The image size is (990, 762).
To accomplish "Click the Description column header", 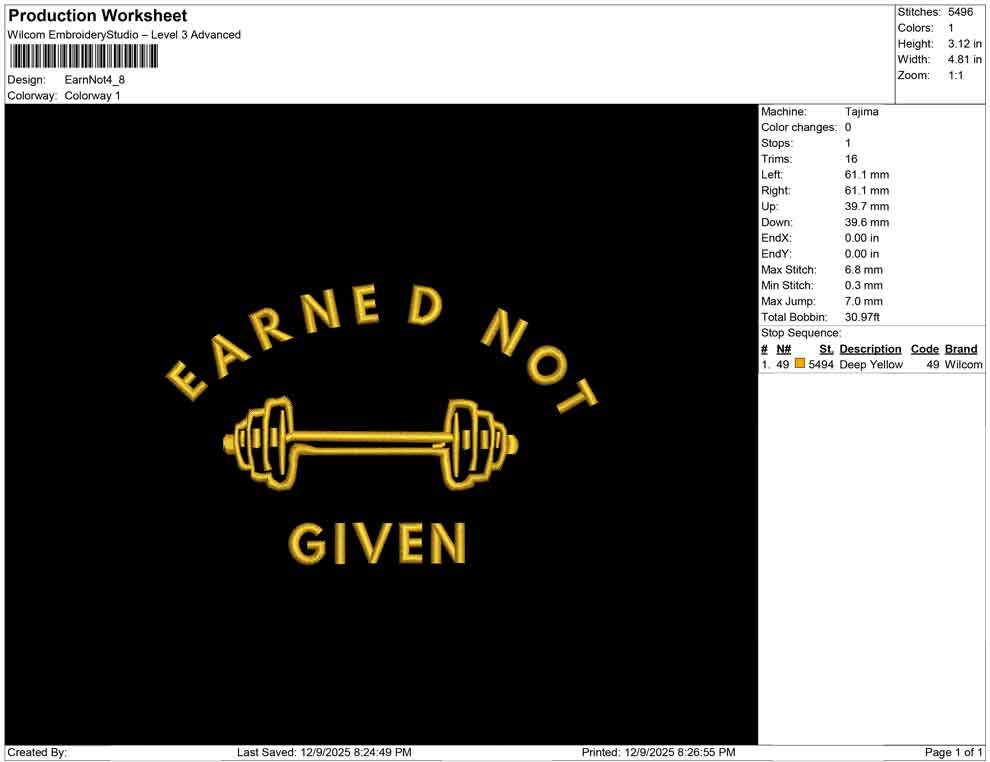I will coord(871,348).
